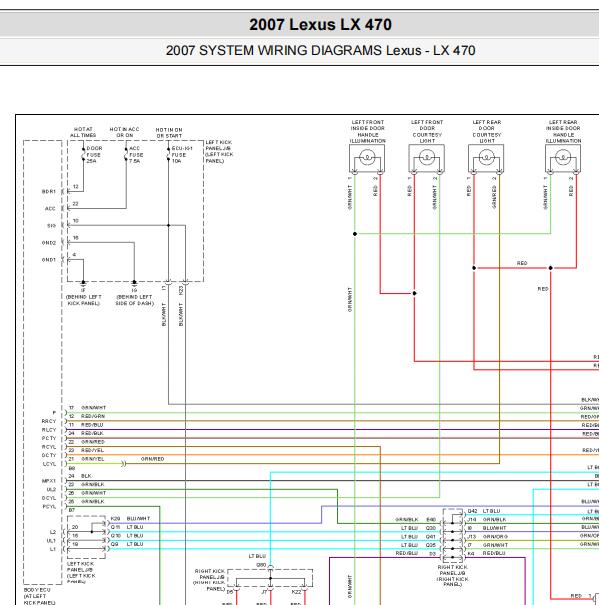Image resolution: width=599 pixels, height=605 pixels.
Task: Click the ECU-IG1 fuse 10A symbol
Action: (168, 154)
